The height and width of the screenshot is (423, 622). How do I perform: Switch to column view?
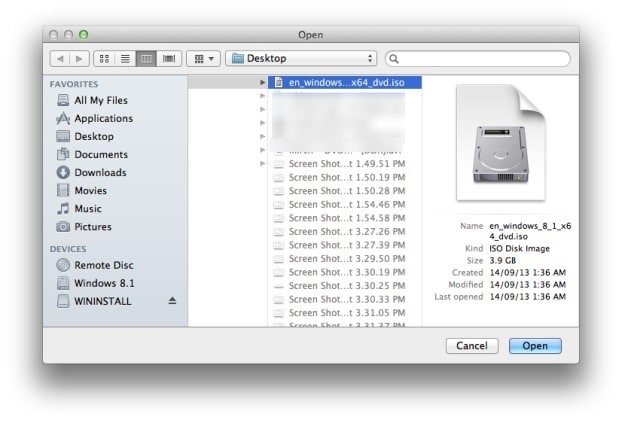(146, 59)
